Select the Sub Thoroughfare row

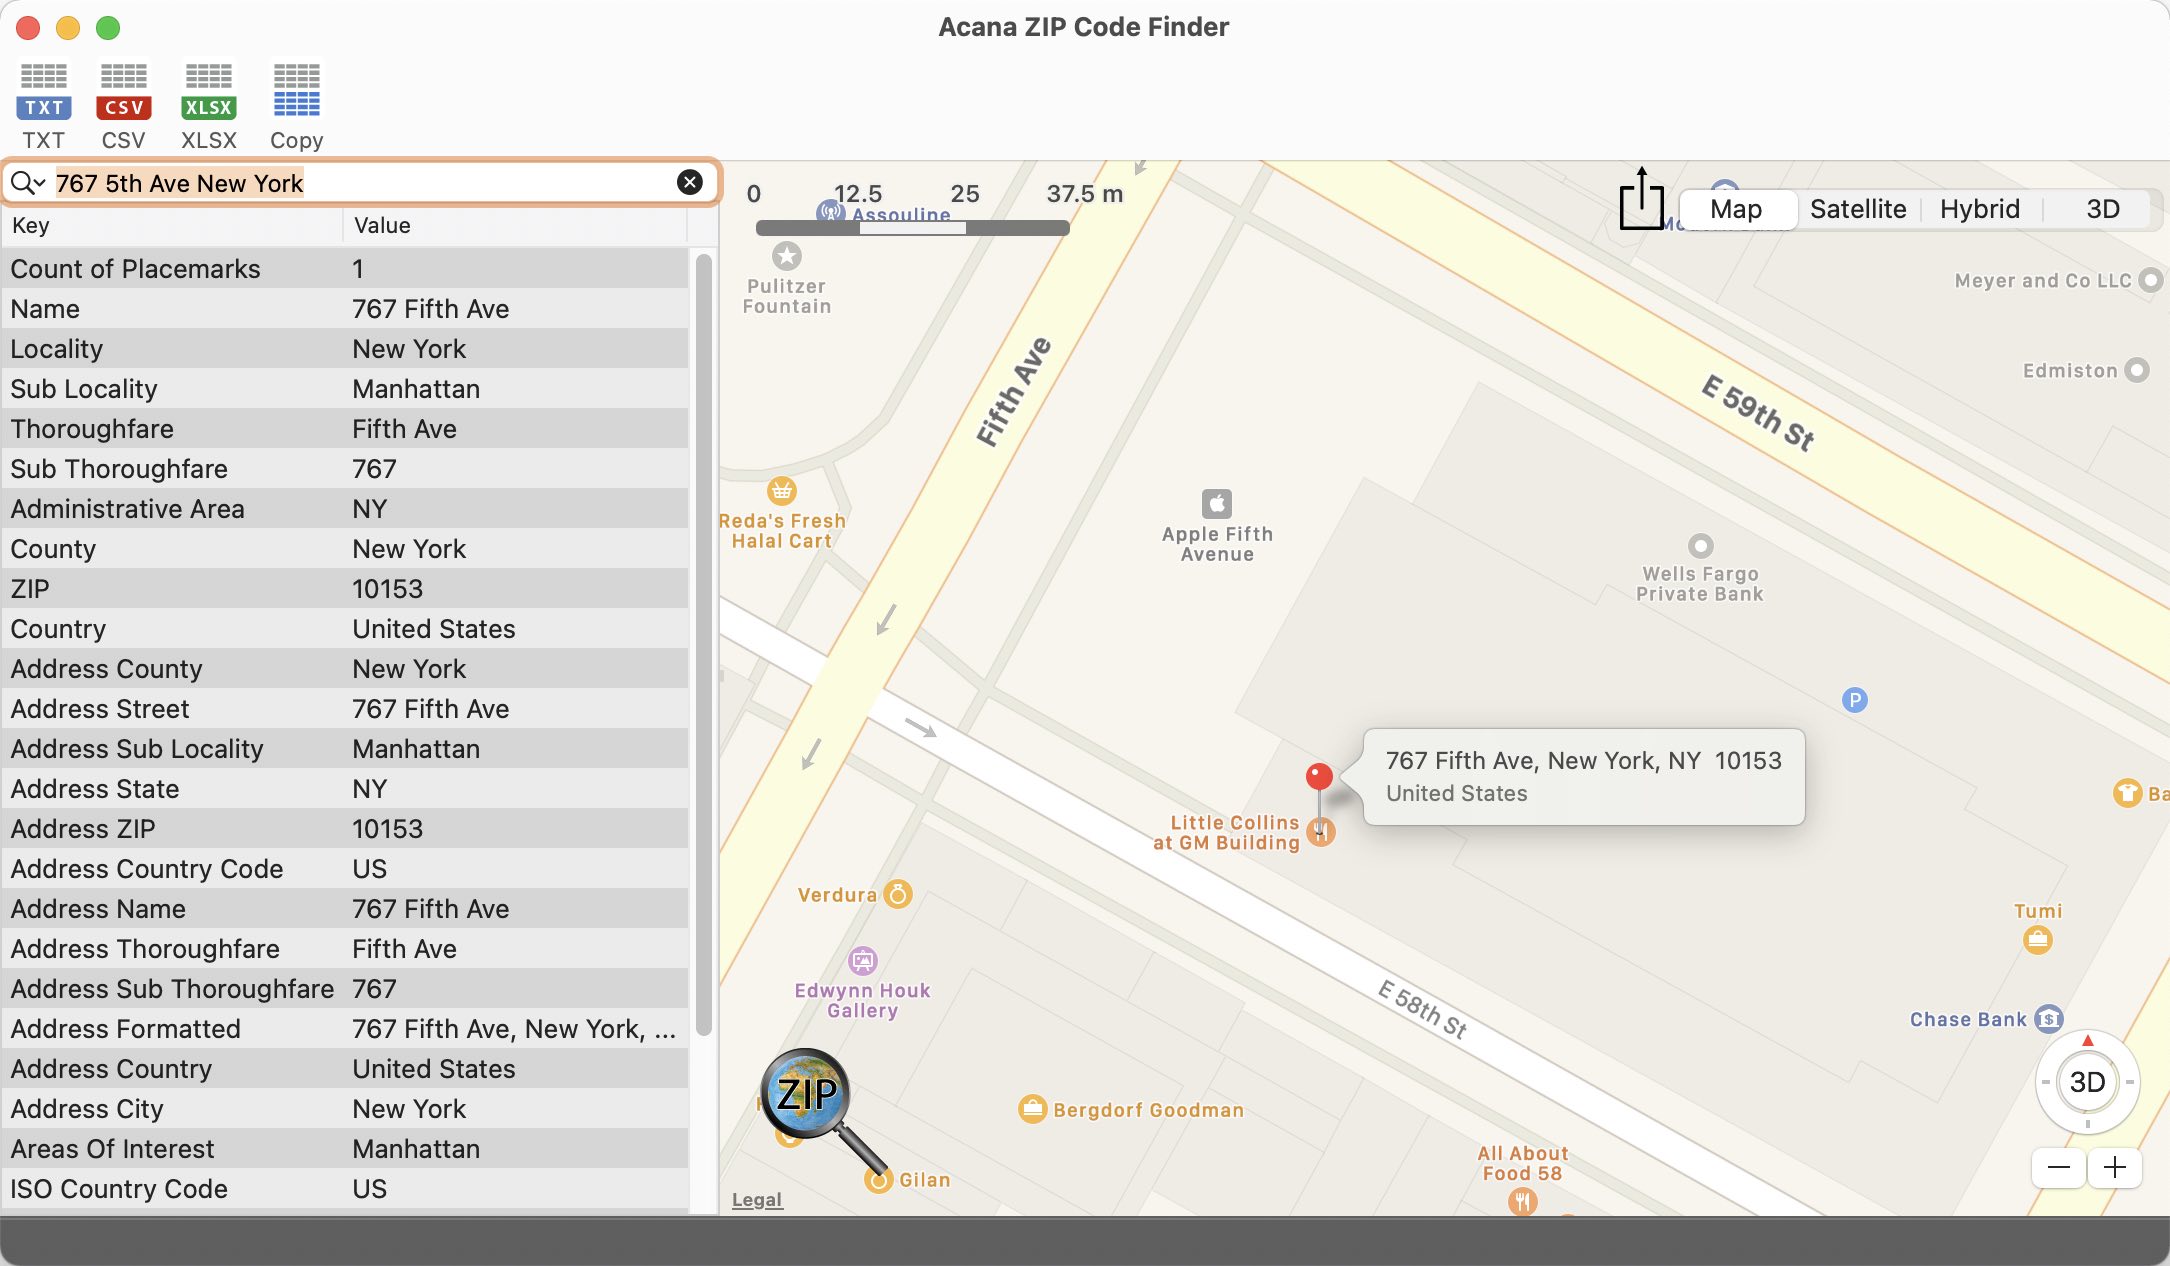(345, 469)
